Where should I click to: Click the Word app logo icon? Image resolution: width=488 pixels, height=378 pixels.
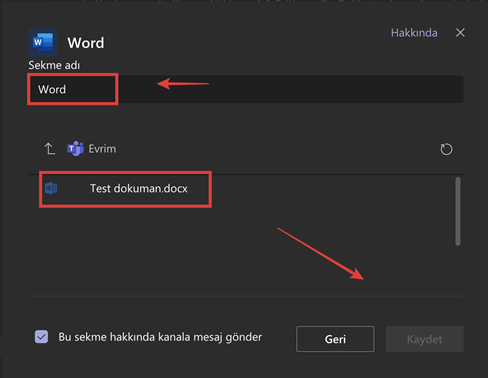click(x=43, y=42)
